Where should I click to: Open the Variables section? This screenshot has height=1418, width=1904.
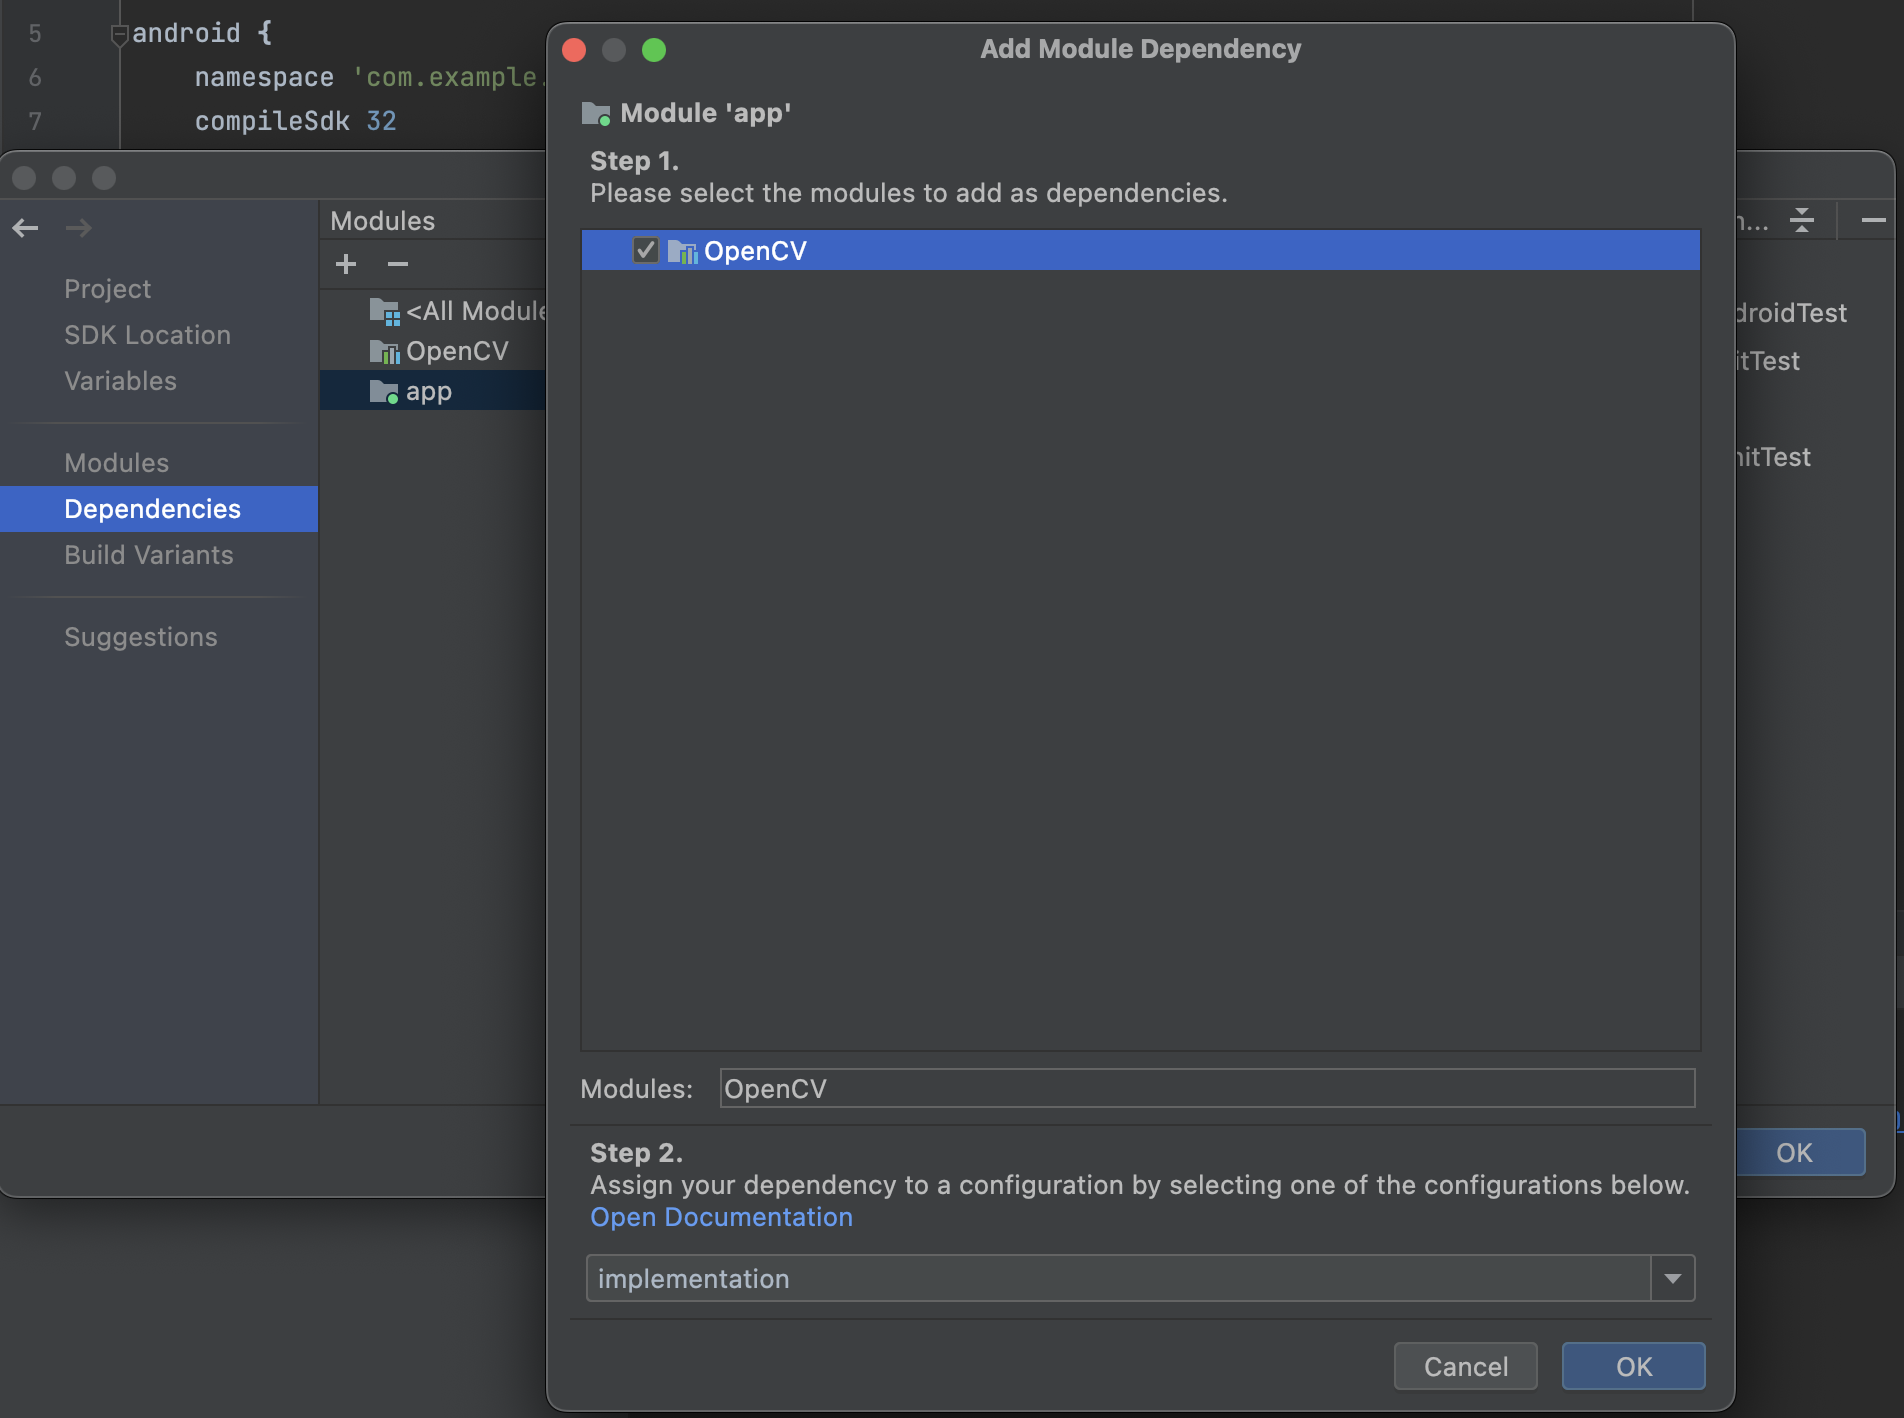click(x=120, y=381)
